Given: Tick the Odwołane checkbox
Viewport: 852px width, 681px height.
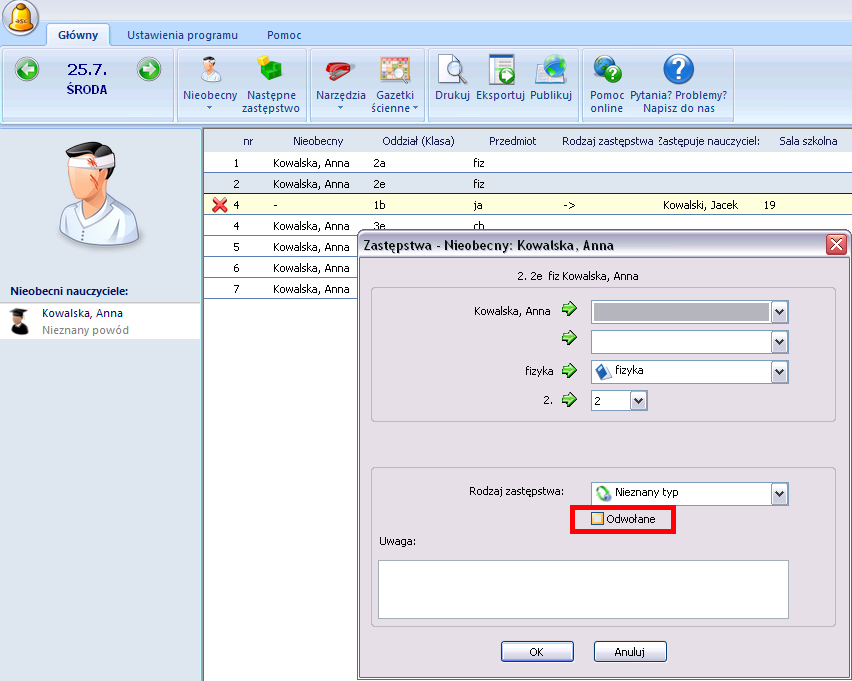Looking at the screenshot, I should (x=597, y=519).
